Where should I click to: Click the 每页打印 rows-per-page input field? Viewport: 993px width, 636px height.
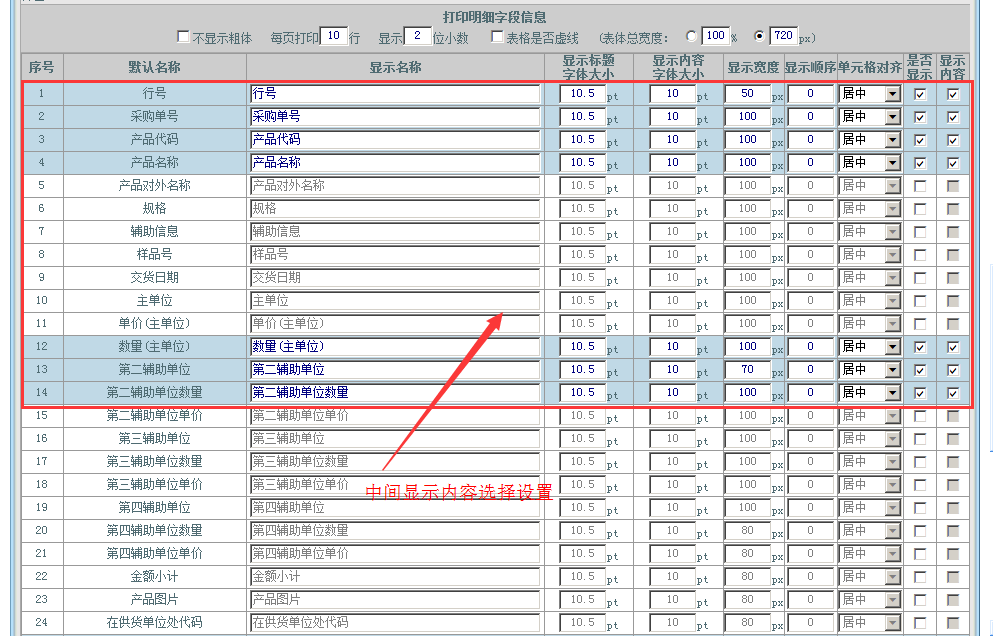(334, 37)
